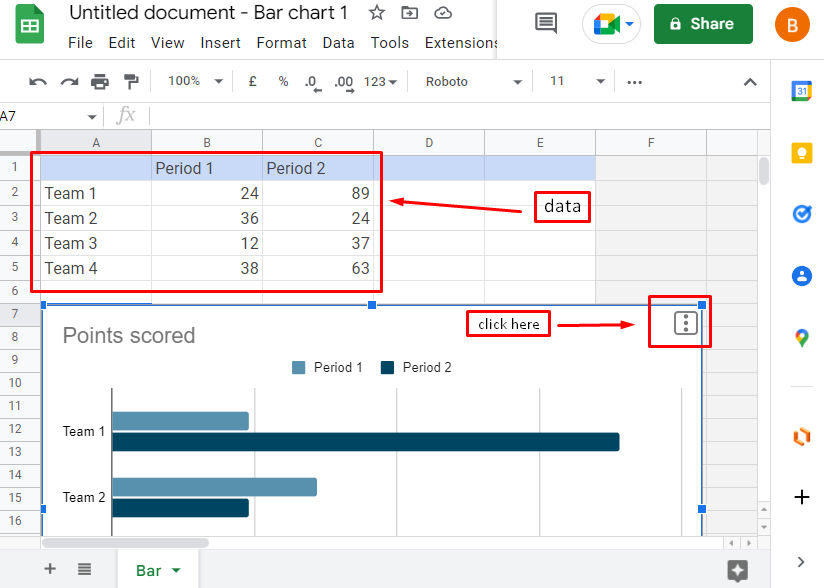Screen dimensions: 824x588
Task: Open the Extensions menu
Action: tap(461, 43)
